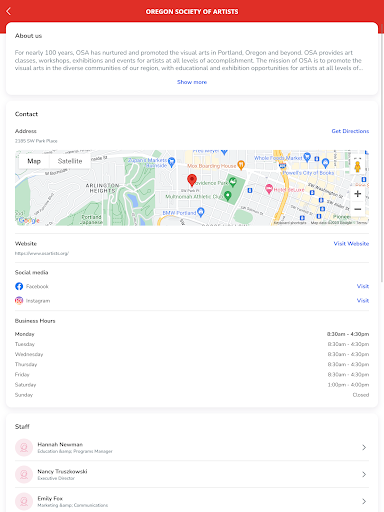Open Get Directions link
This screenshot has width=384, height=512.
pos(350,131)
